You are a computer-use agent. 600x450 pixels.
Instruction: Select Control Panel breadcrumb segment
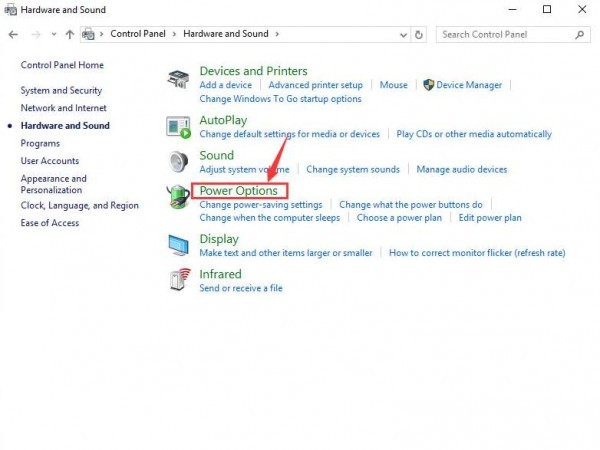[138, 34]
